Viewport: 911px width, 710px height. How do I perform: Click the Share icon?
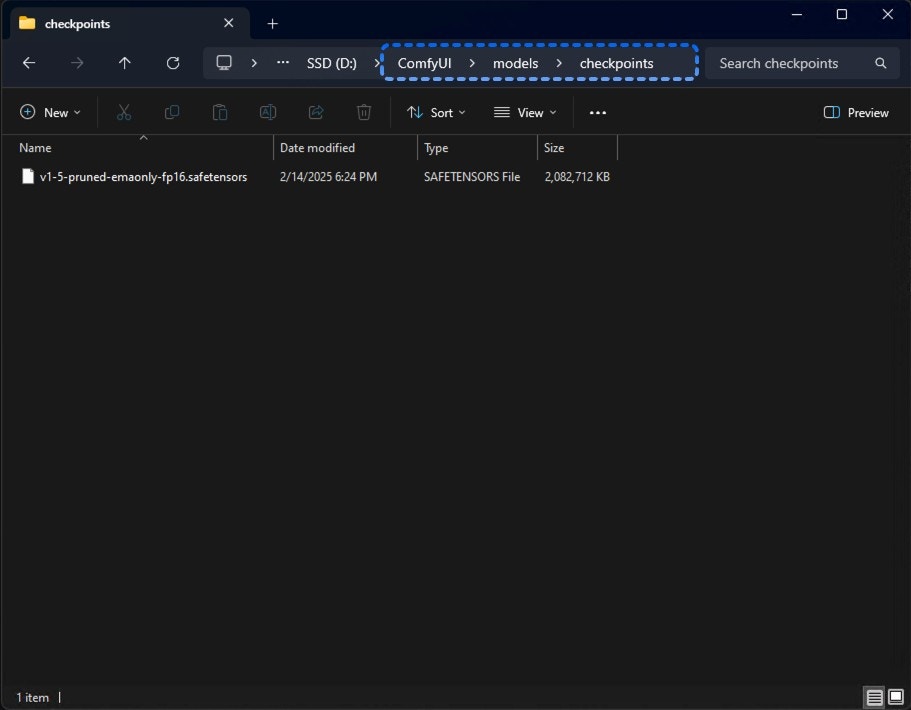315,112
